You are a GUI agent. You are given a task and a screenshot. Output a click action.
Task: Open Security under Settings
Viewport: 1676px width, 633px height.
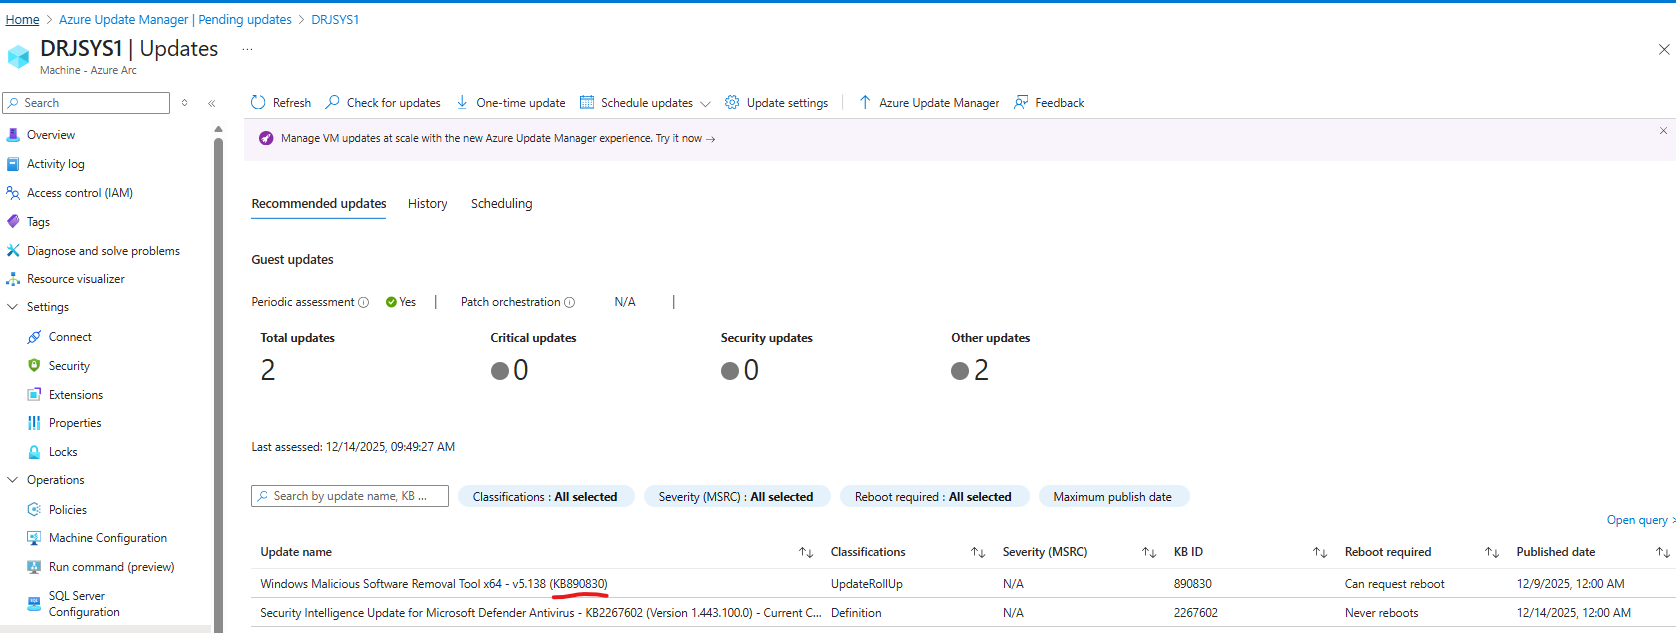point(69,366)
